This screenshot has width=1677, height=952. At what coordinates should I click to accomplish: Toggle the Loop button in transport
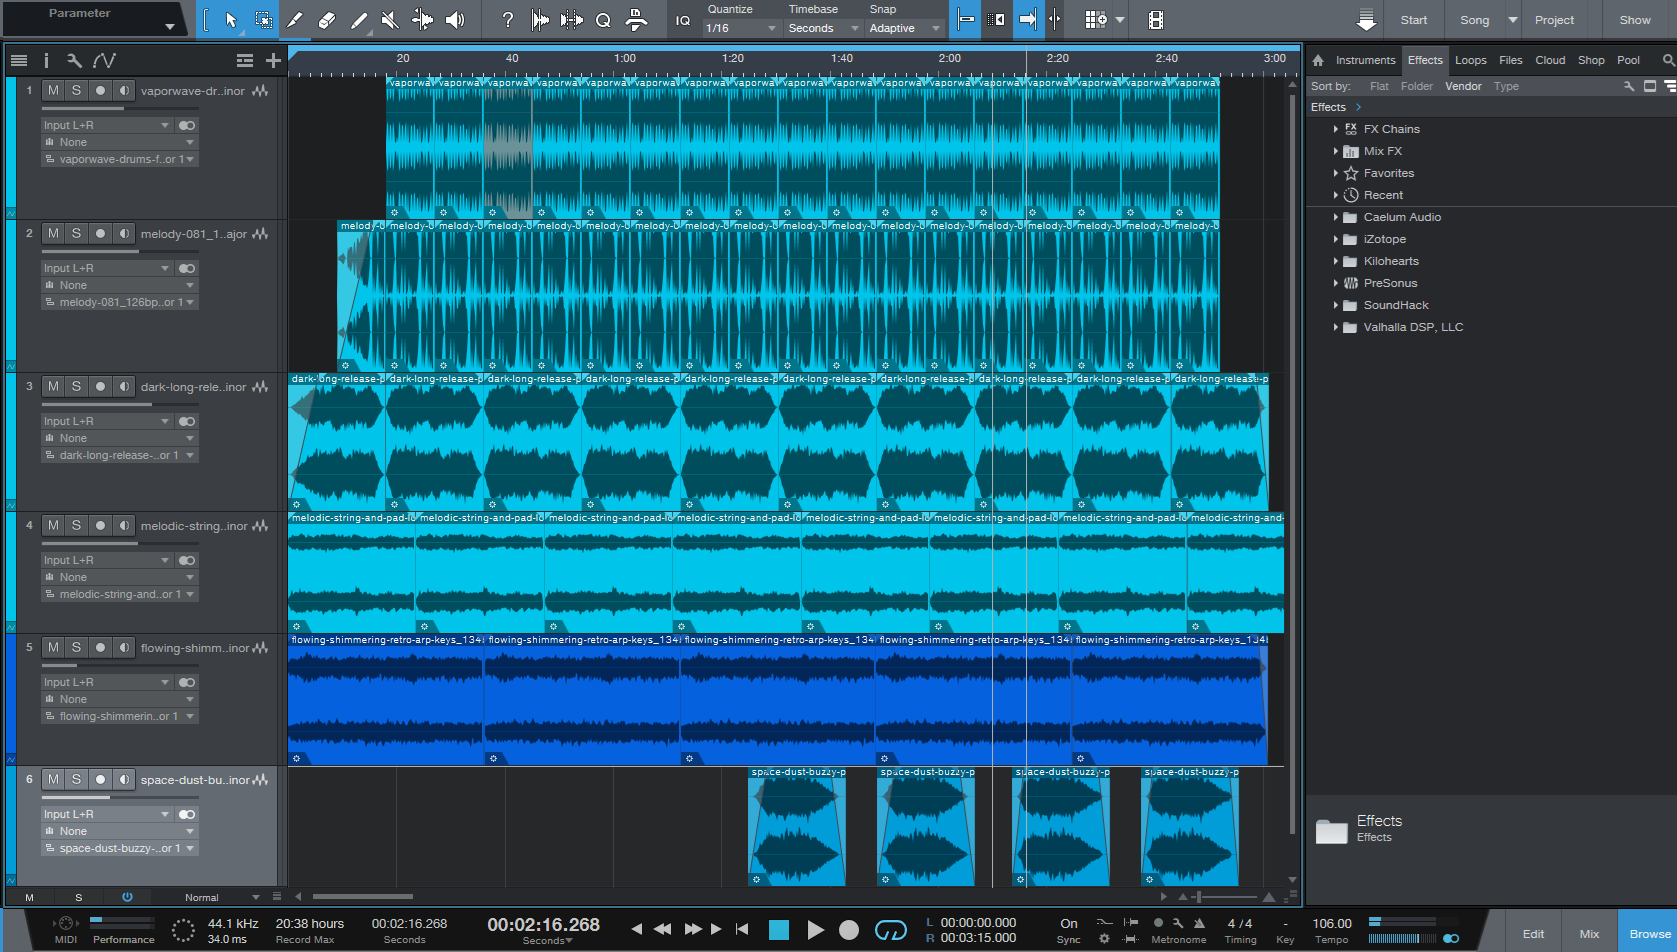(x=890, y=930)
